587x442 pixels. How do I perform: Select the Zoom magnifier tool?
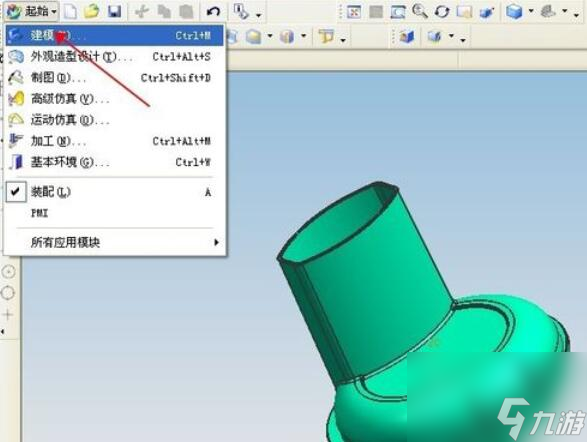(420, 11)
